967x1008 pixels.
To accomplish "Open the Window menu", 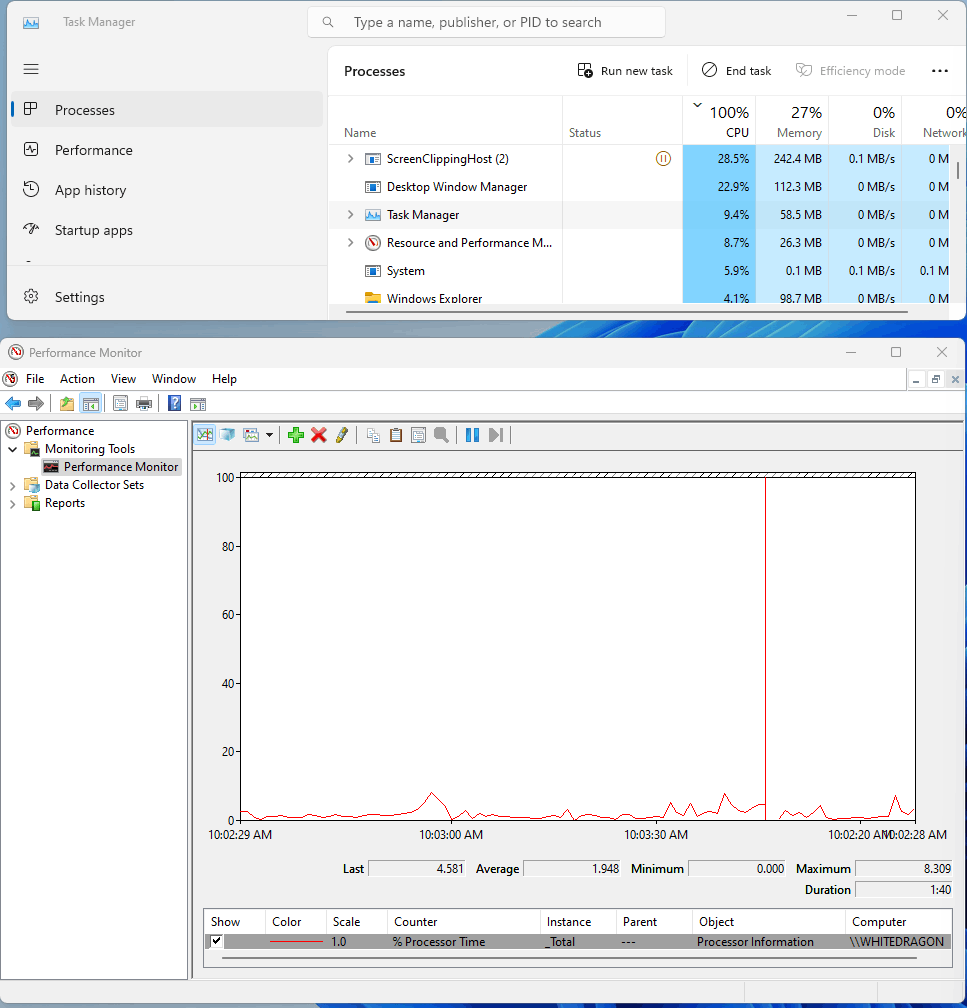I will coord(174,379).
